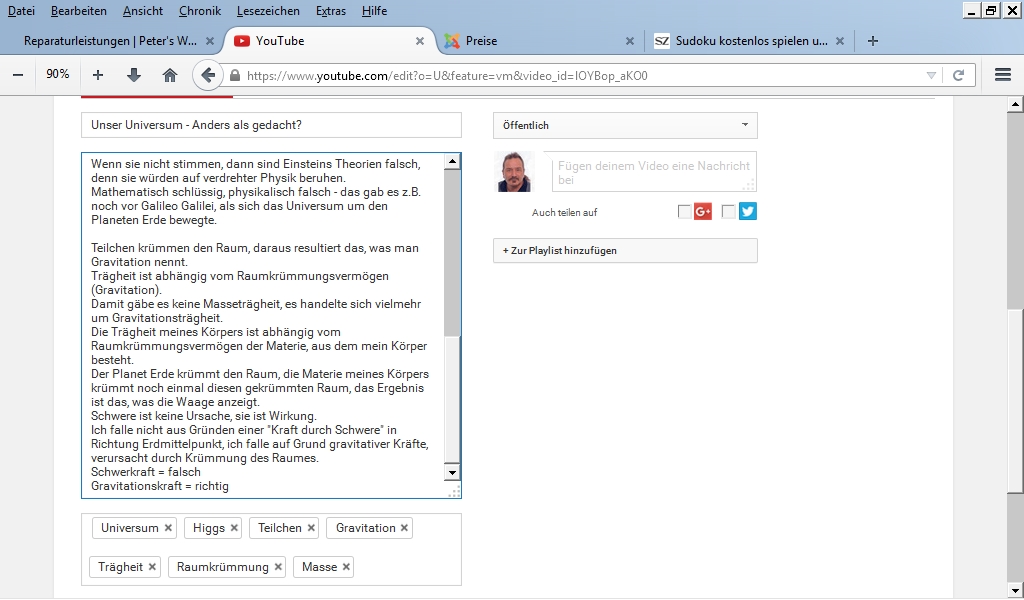1024x600 pixels.
Task: Click the downloads arrow icon
Action: click(x=134, y=75)
